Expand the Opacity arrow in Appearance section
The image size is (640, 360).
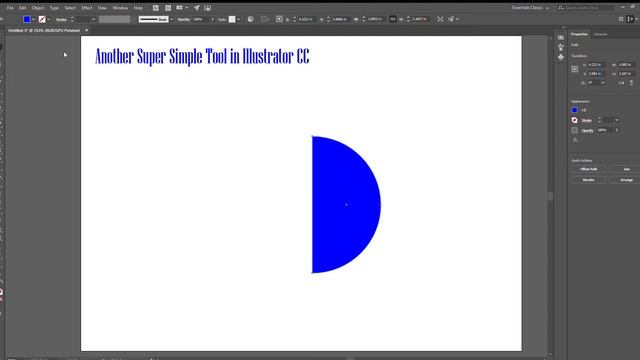coord(617,130)
